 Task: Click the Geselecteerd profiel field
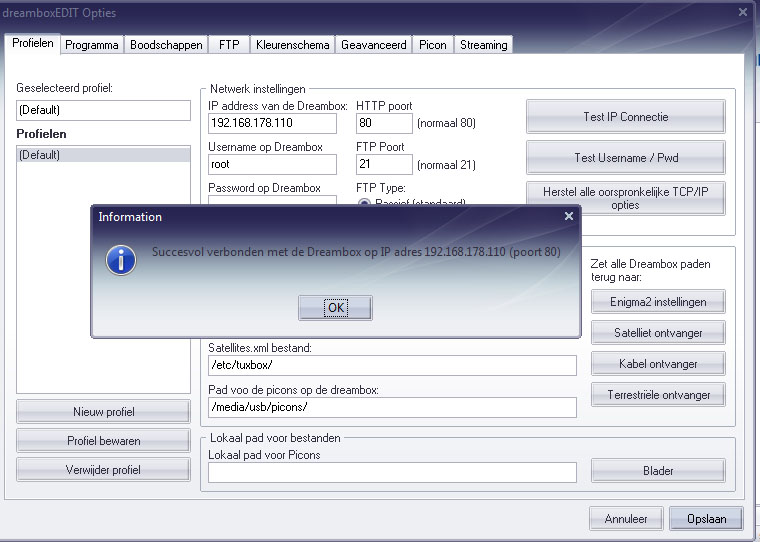(x=103, y=110)
